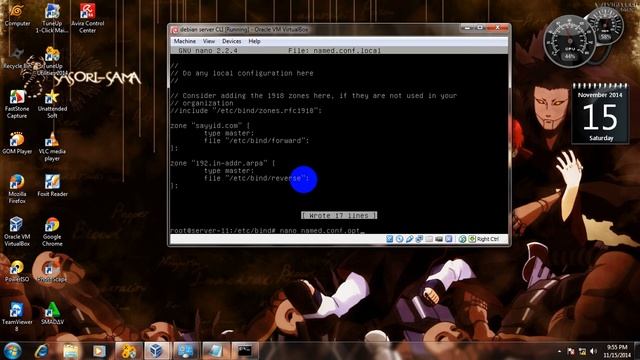Open Google Chrome desktop shortcut
640x360 pixels.
pyautogui.click(x=52, y=232)
